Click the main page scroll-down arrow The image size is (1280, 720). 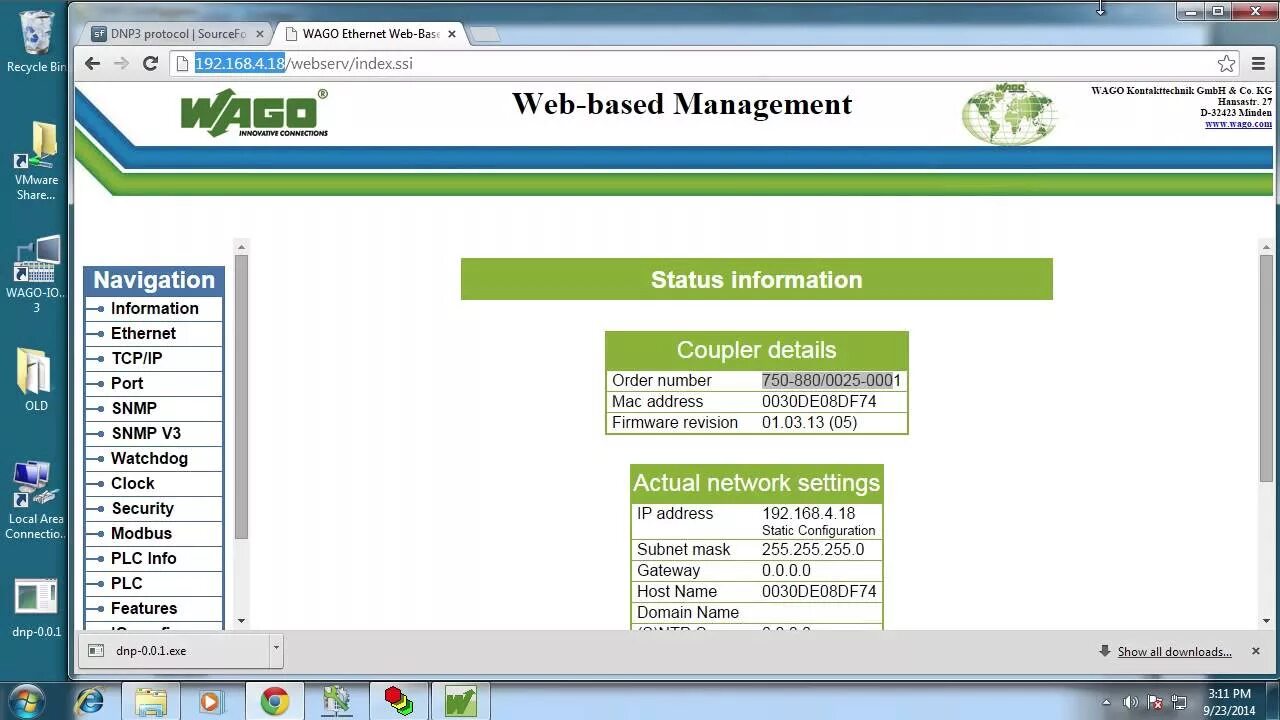click(x=1266, y=621)
